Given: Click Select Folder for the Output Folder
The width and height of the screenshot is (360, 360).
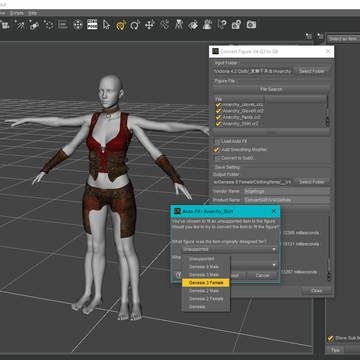Looking at the screenshot, I should [312, 182].
